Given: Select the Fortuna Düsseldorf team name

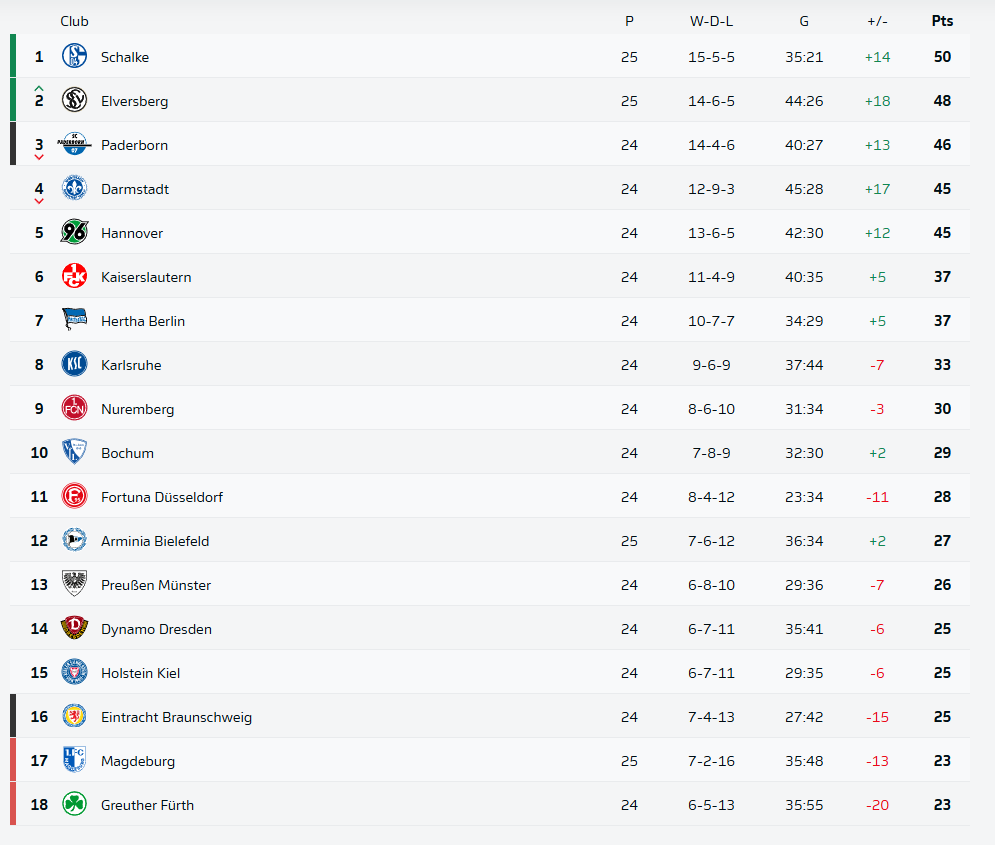Looking at the screenshot, I should pos(162,497).
